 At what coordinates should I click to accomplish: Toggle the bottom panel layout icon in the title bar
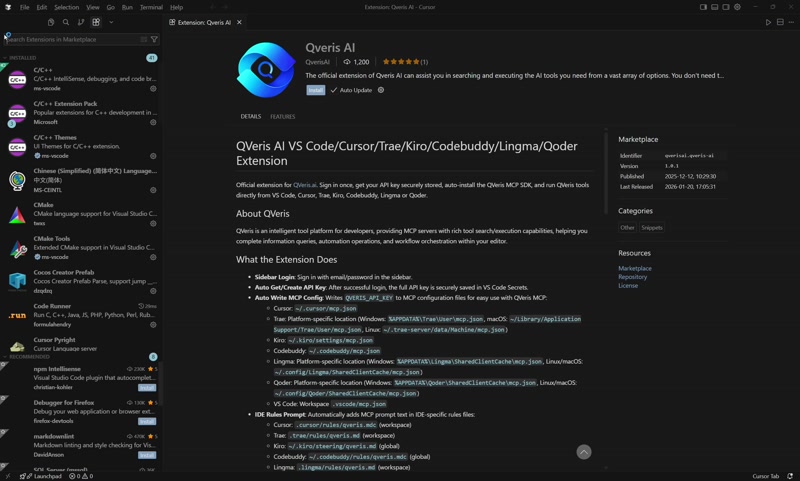click(714, 7)
